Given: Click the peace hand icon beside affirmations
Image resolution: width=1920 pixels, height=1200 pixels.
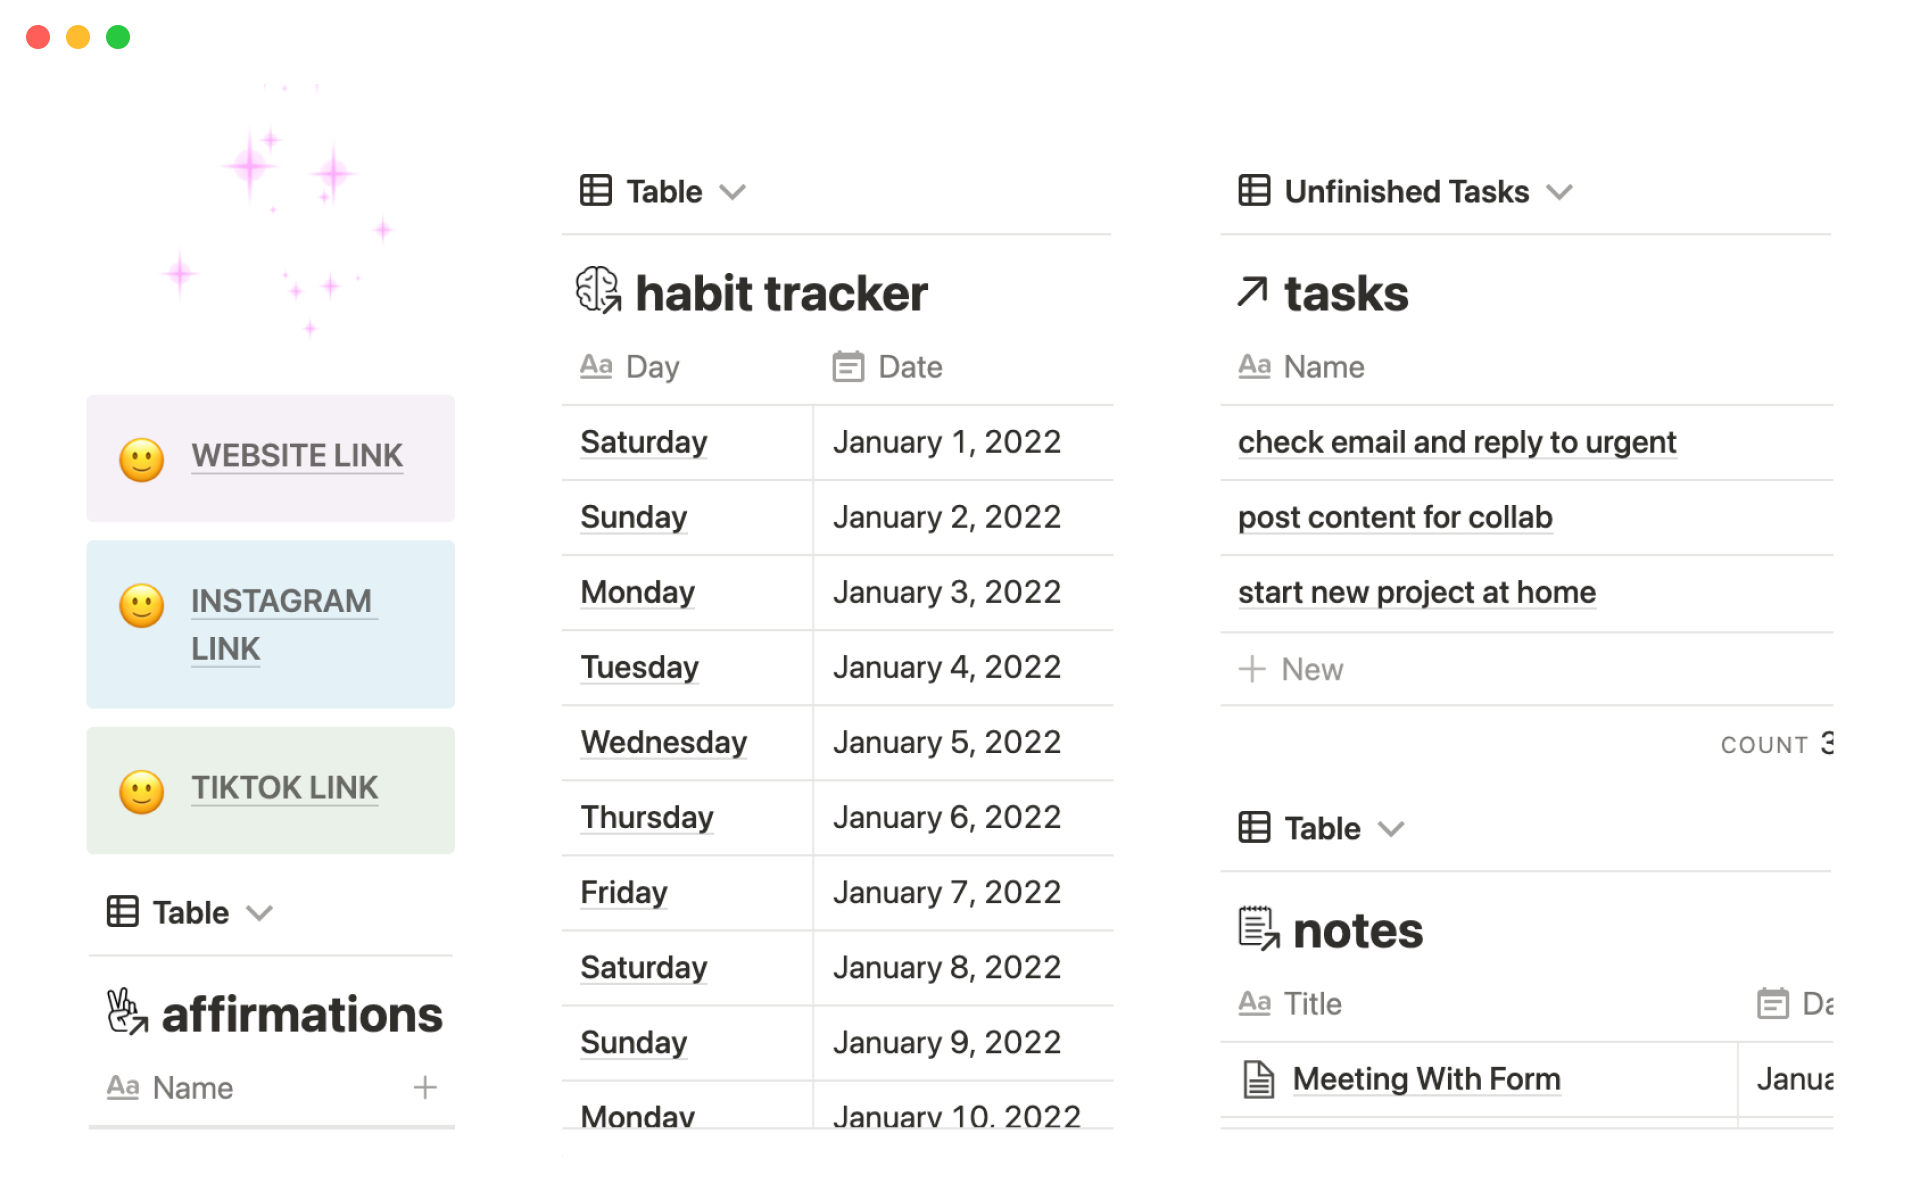Looking at the screenshot, I should [x=127, y=1012].
